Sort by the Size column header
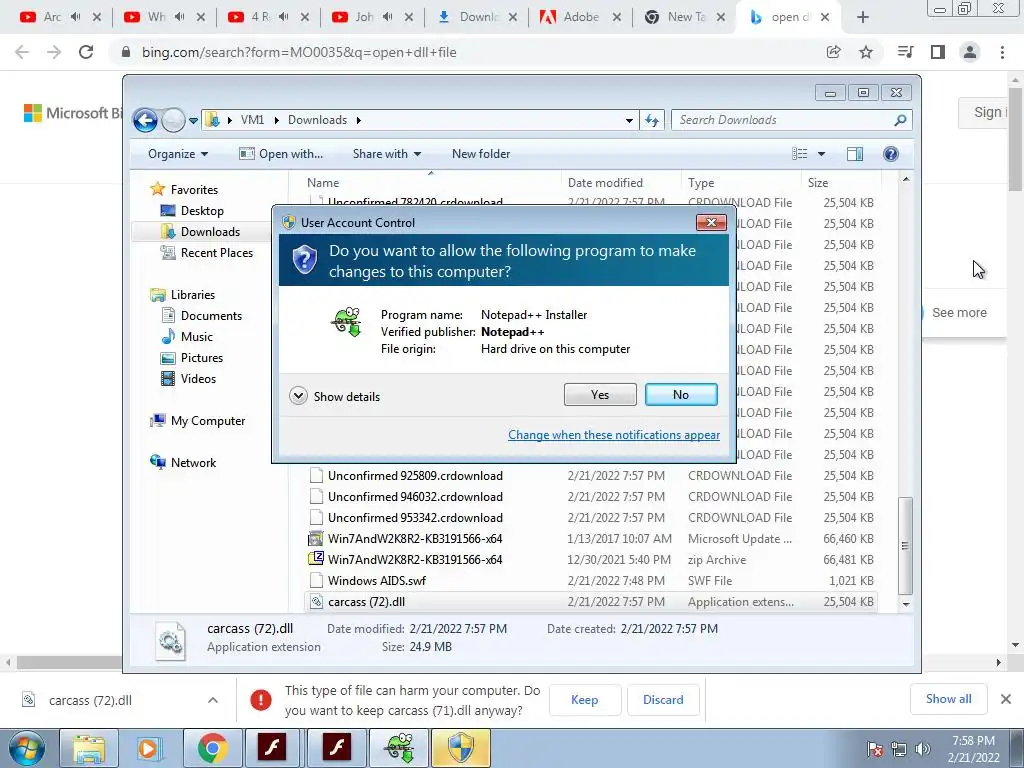Screen dimensions: 1024x768 pyautogui.click(x=840, y=183)
